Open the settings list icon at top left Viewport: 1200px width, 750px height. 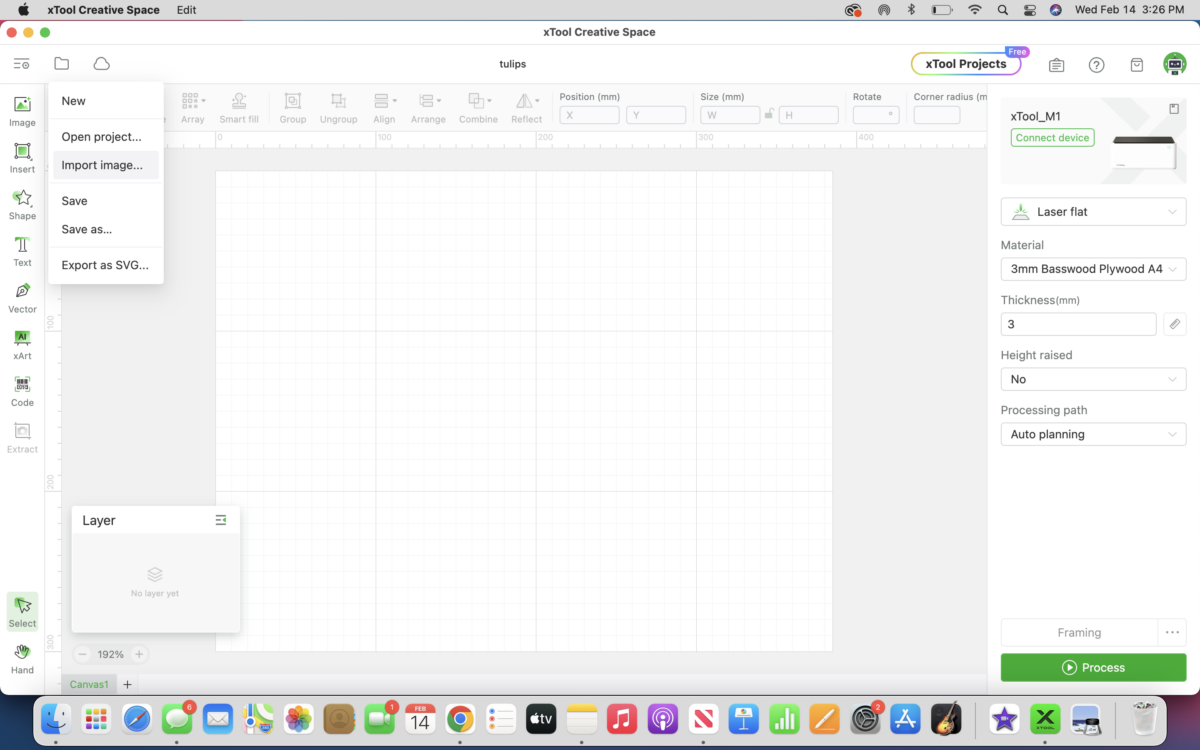click(21, 64)
